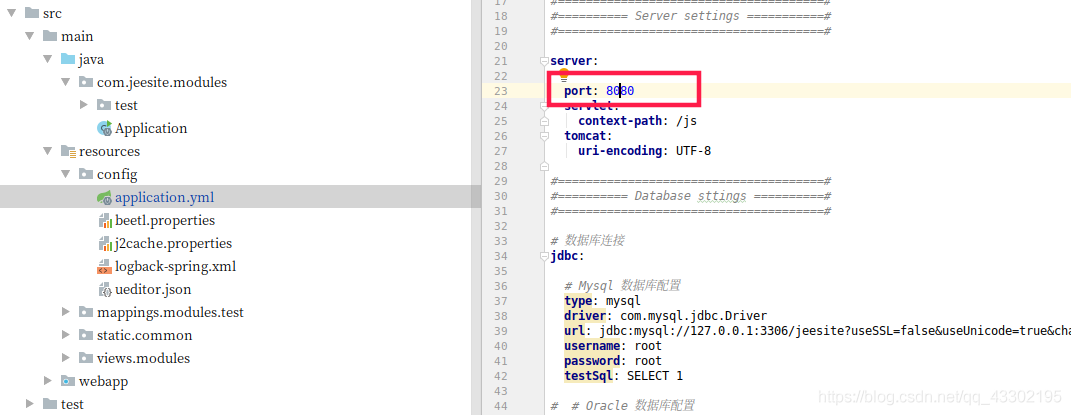Viewport: 1071px width, 415px height.
Task: Click the resources folder icon
Action: [68, 152]
